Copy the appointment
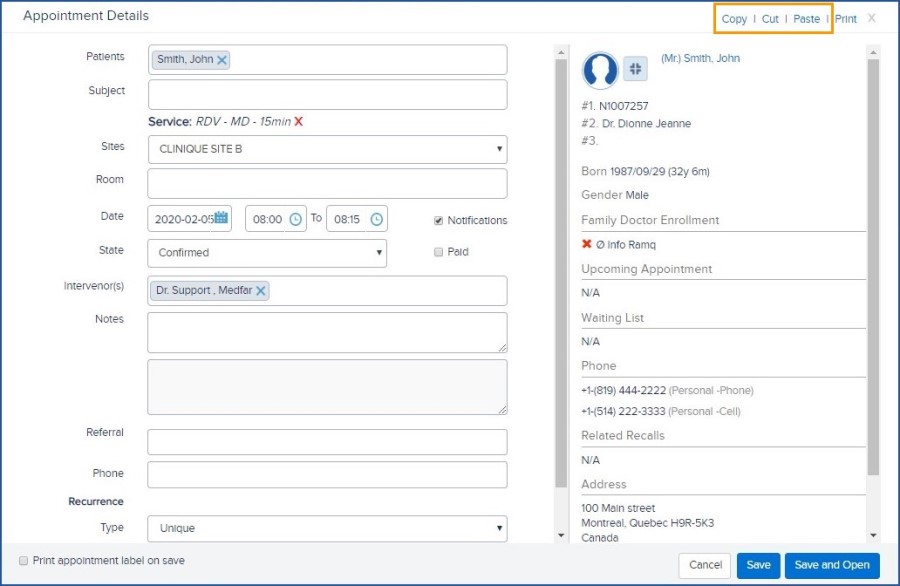This screenshot has width=900, height=586. coord(733,18)
